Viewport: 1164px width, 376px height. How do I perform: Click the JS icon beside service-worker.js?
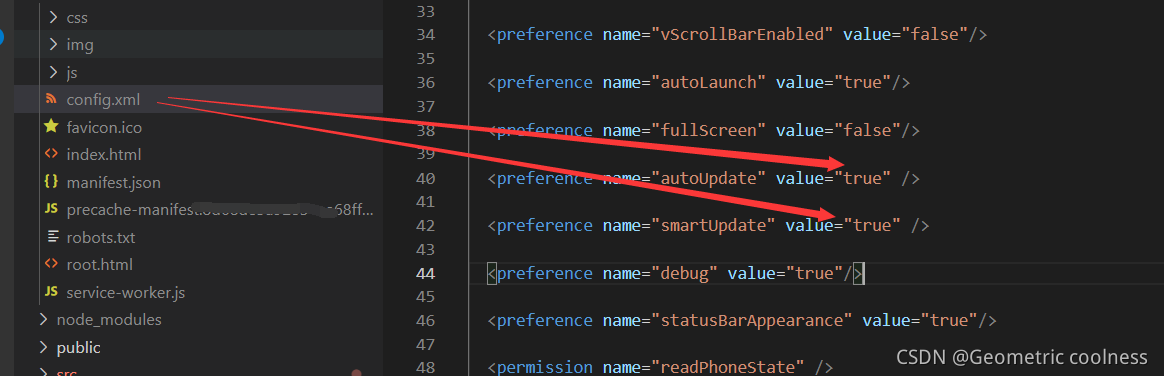(51, 292)
